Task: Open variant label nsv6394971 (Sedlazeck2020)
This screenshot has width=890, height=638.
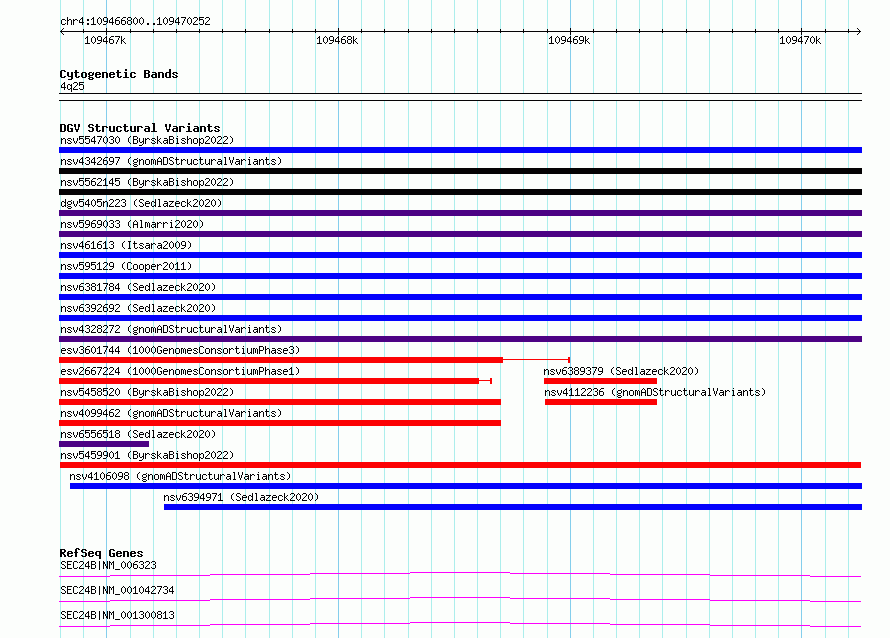Action: 241,497
